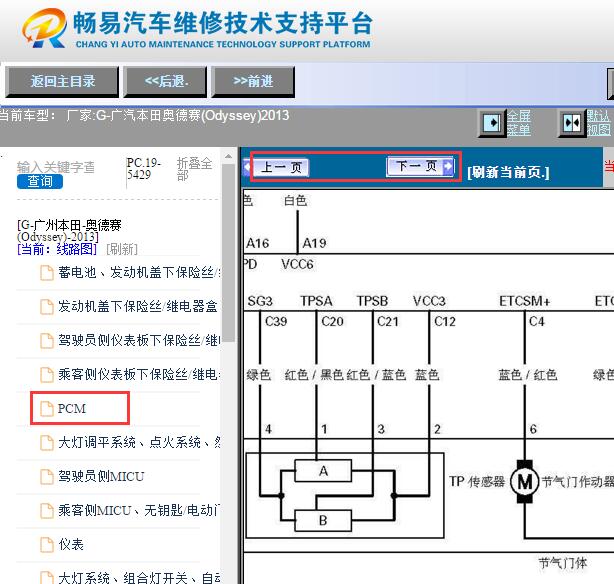Click the ETCSM+ terminal label
The width and height of the screenshot is (614, 584).
click(x=524, y=301)
